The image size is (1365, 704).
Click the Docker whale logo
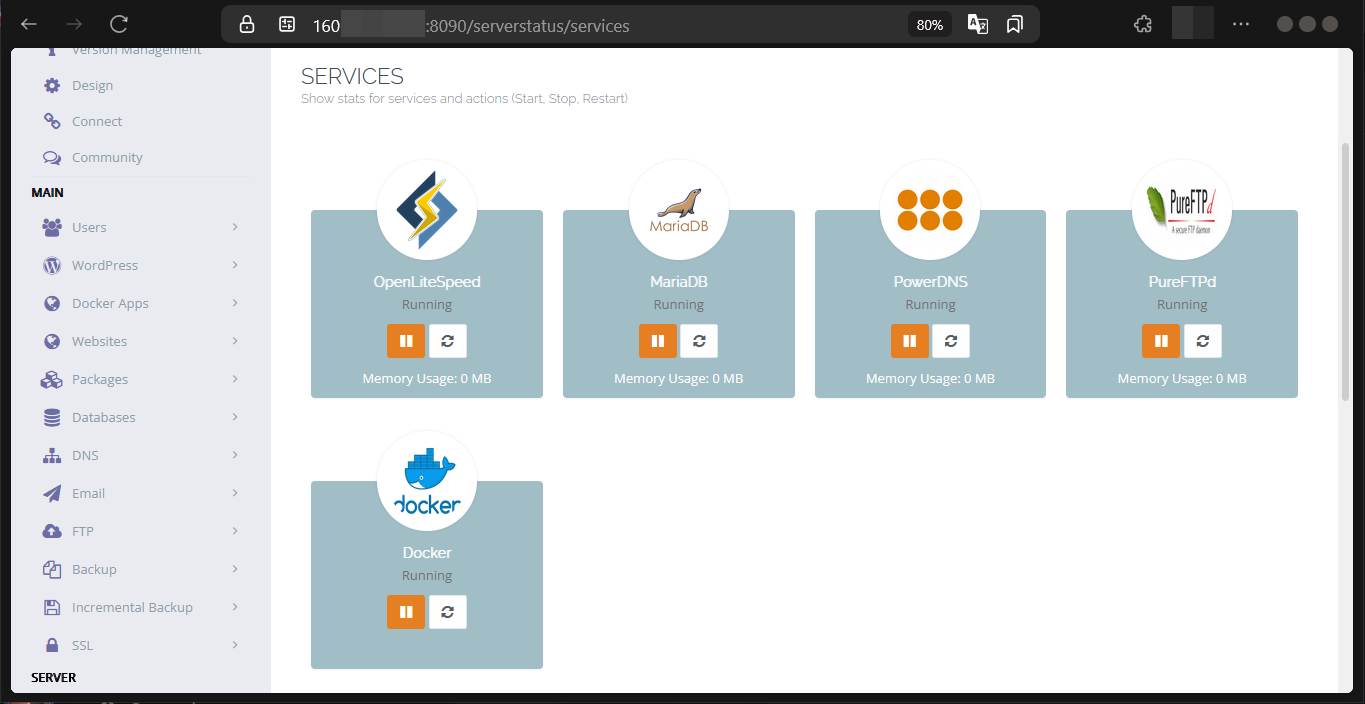tap(427, 481)
